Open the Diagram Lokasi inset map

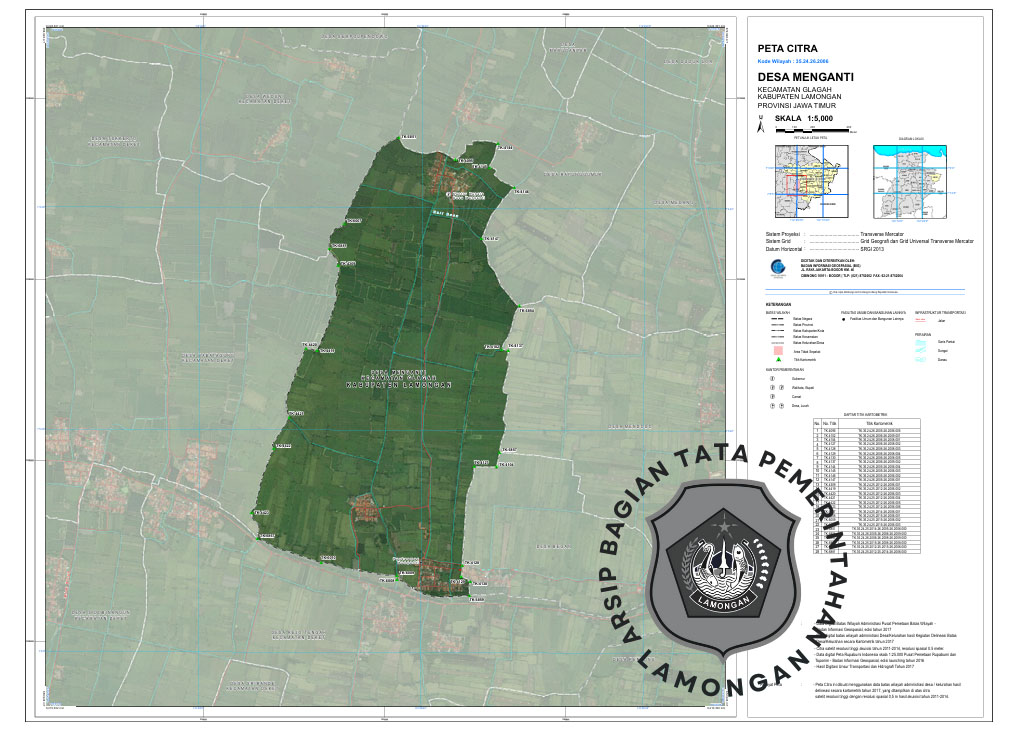(911, 180)
